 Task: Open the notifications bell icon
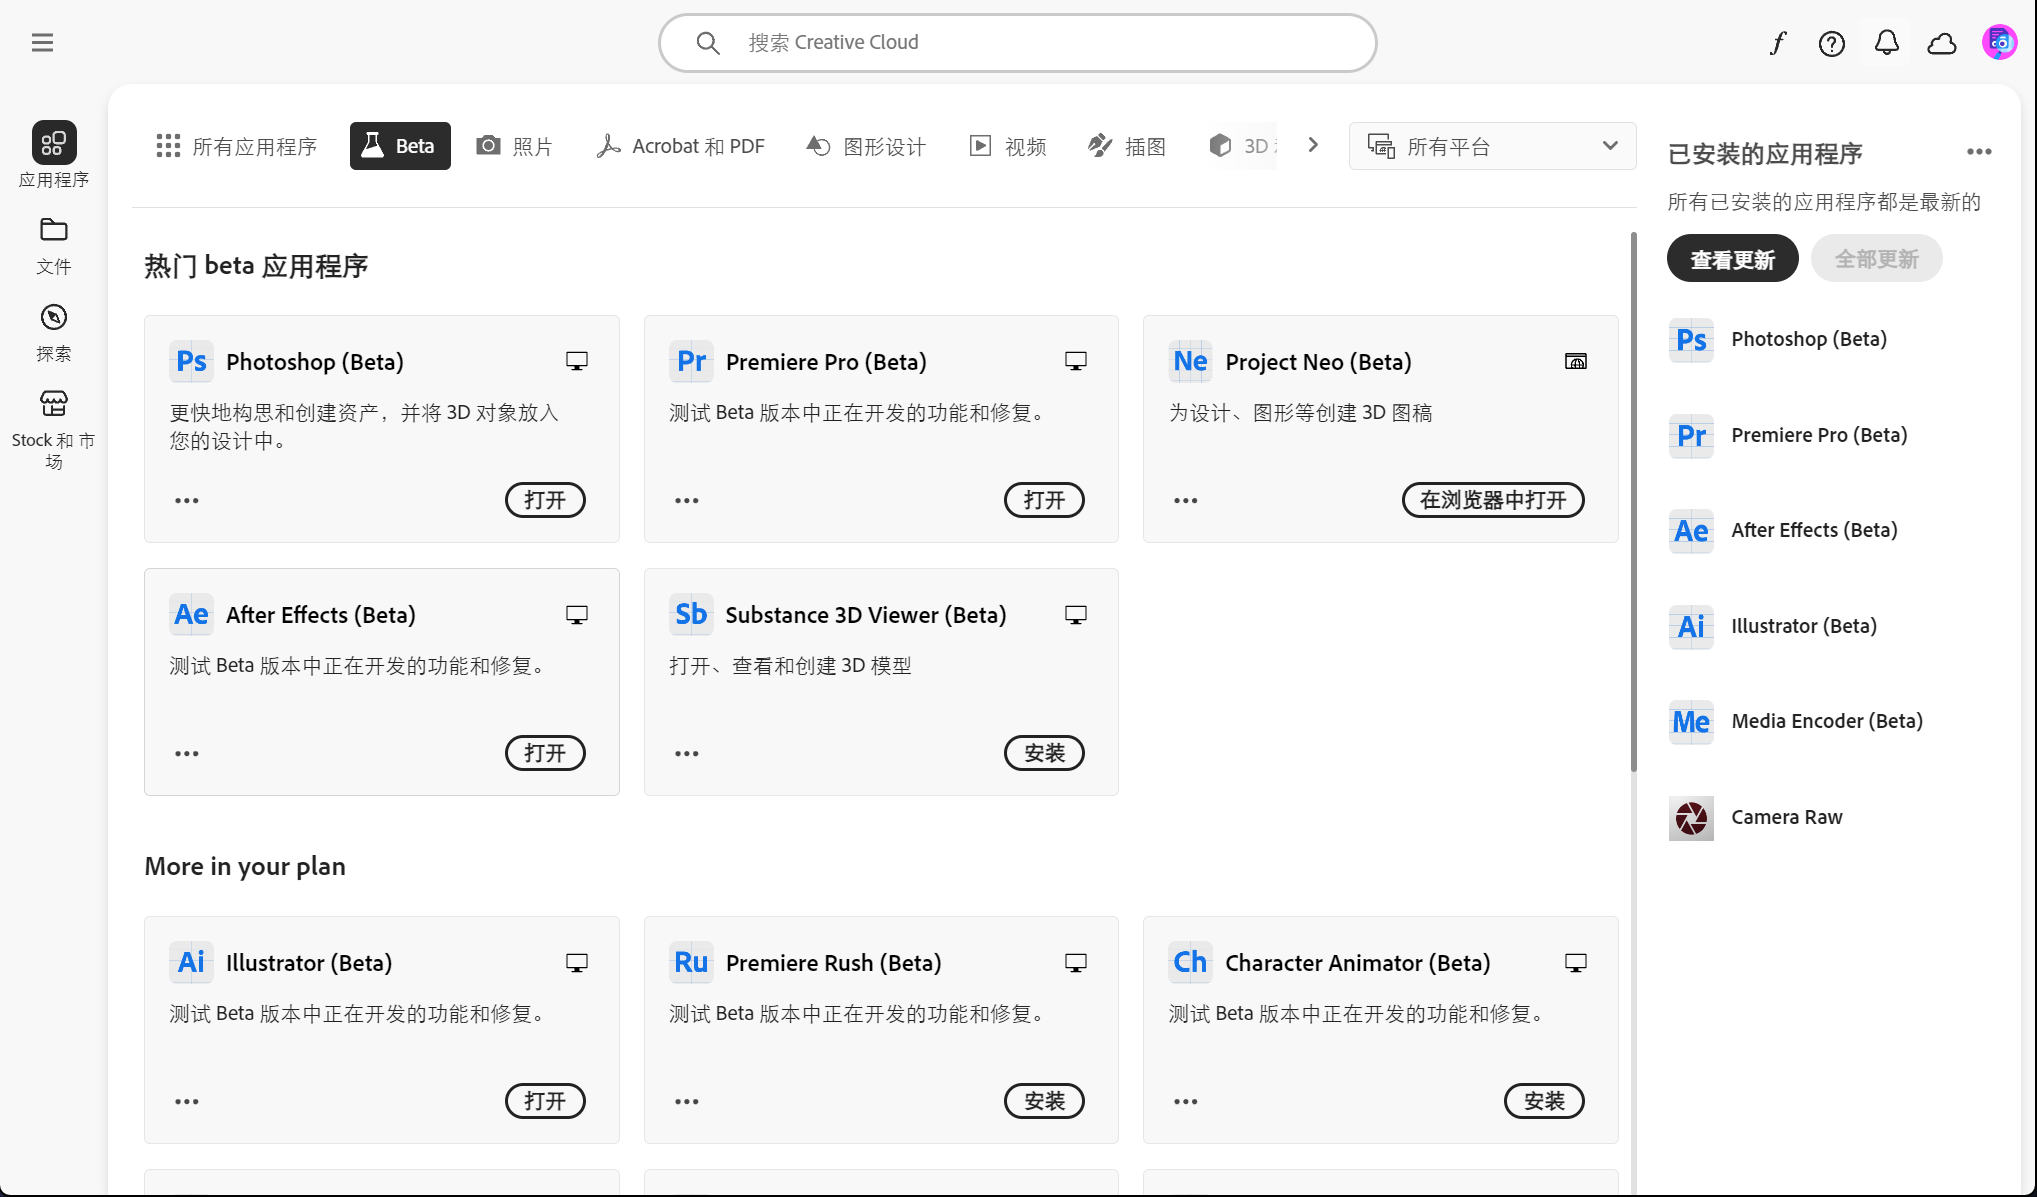pyautogui.click(x=1886, y=43)
